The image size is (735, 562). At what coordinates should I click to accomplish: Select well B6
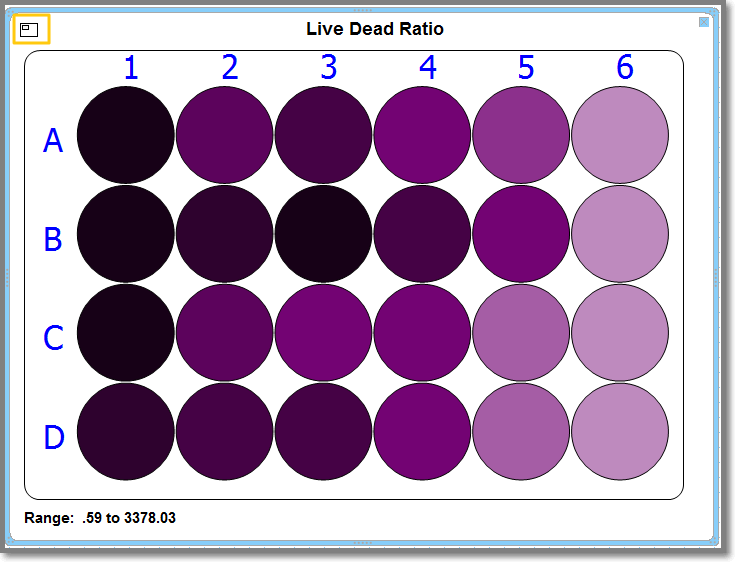point(620,234)
